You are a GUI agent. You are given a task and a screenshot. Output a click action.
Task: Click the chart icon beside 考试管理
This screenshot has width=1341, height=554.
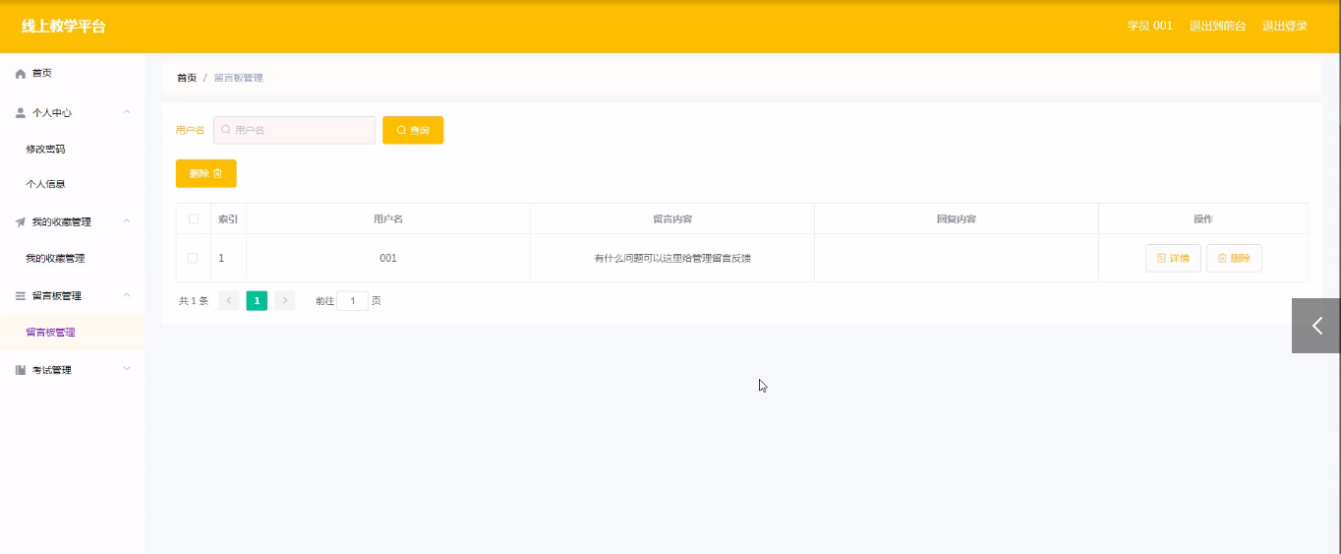20,370
